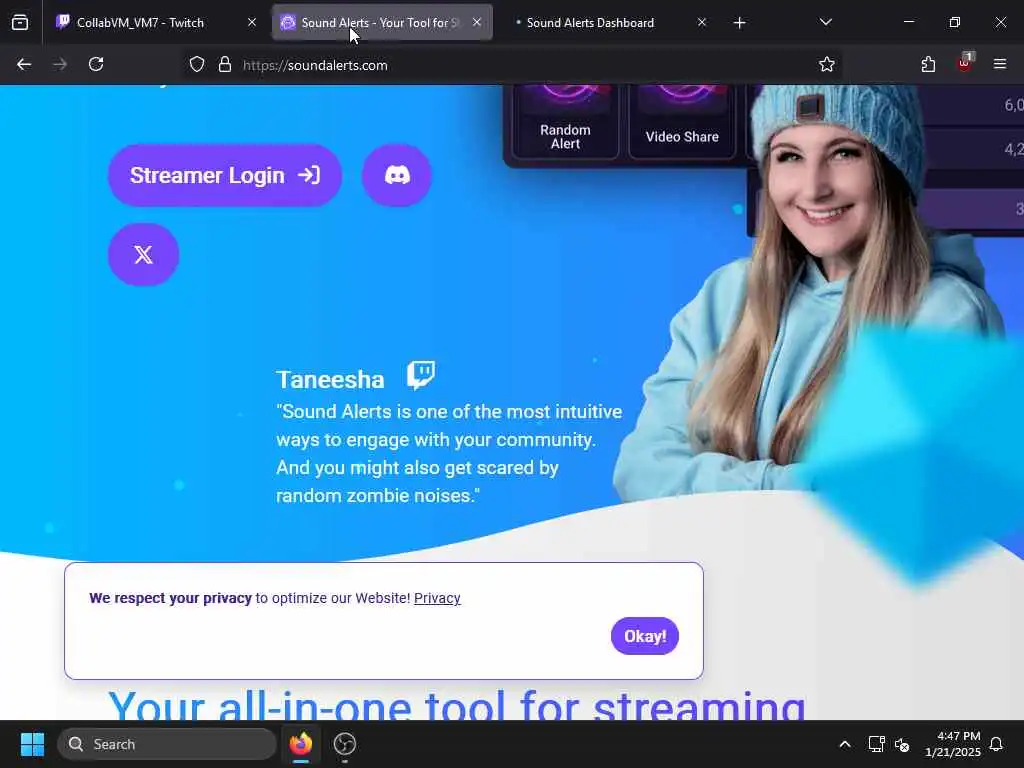Close the Sound Alerts homepage tab
Screen dimensions: 1024x768
click(477, 22)
